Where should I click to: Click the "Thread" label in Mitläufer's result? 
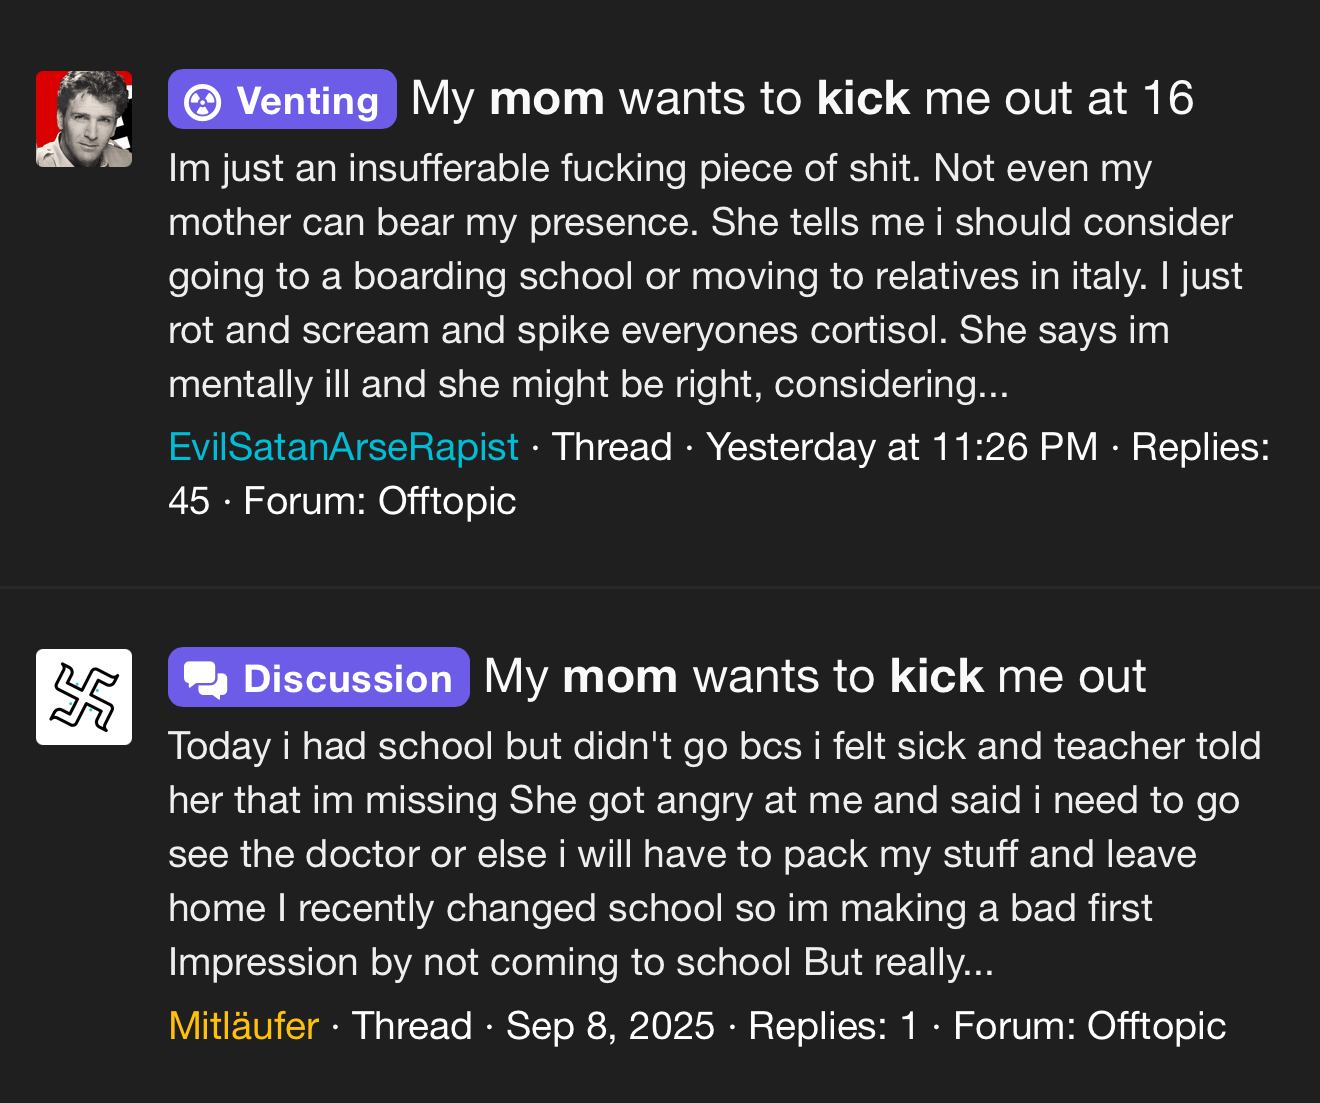pyautogui.click(x=412, y=1025)
